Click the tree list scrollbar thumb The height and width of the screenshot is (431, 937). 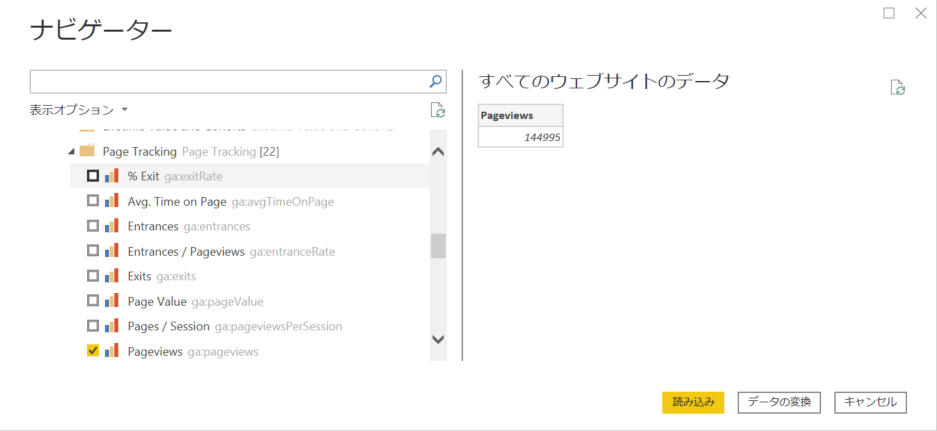(438, 246)
